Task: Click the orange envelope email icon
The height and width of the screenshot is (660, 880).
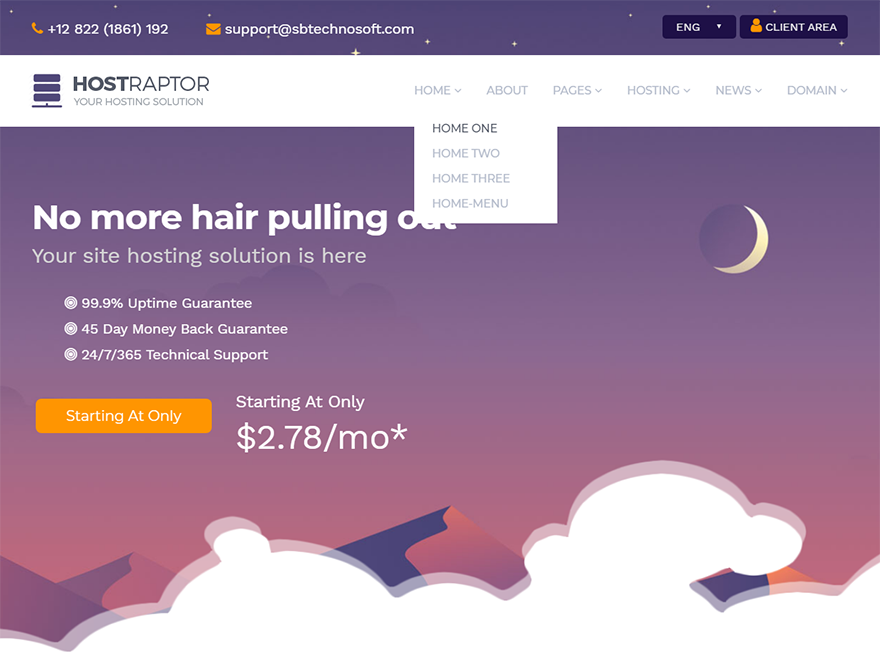Action: [213, 29]
